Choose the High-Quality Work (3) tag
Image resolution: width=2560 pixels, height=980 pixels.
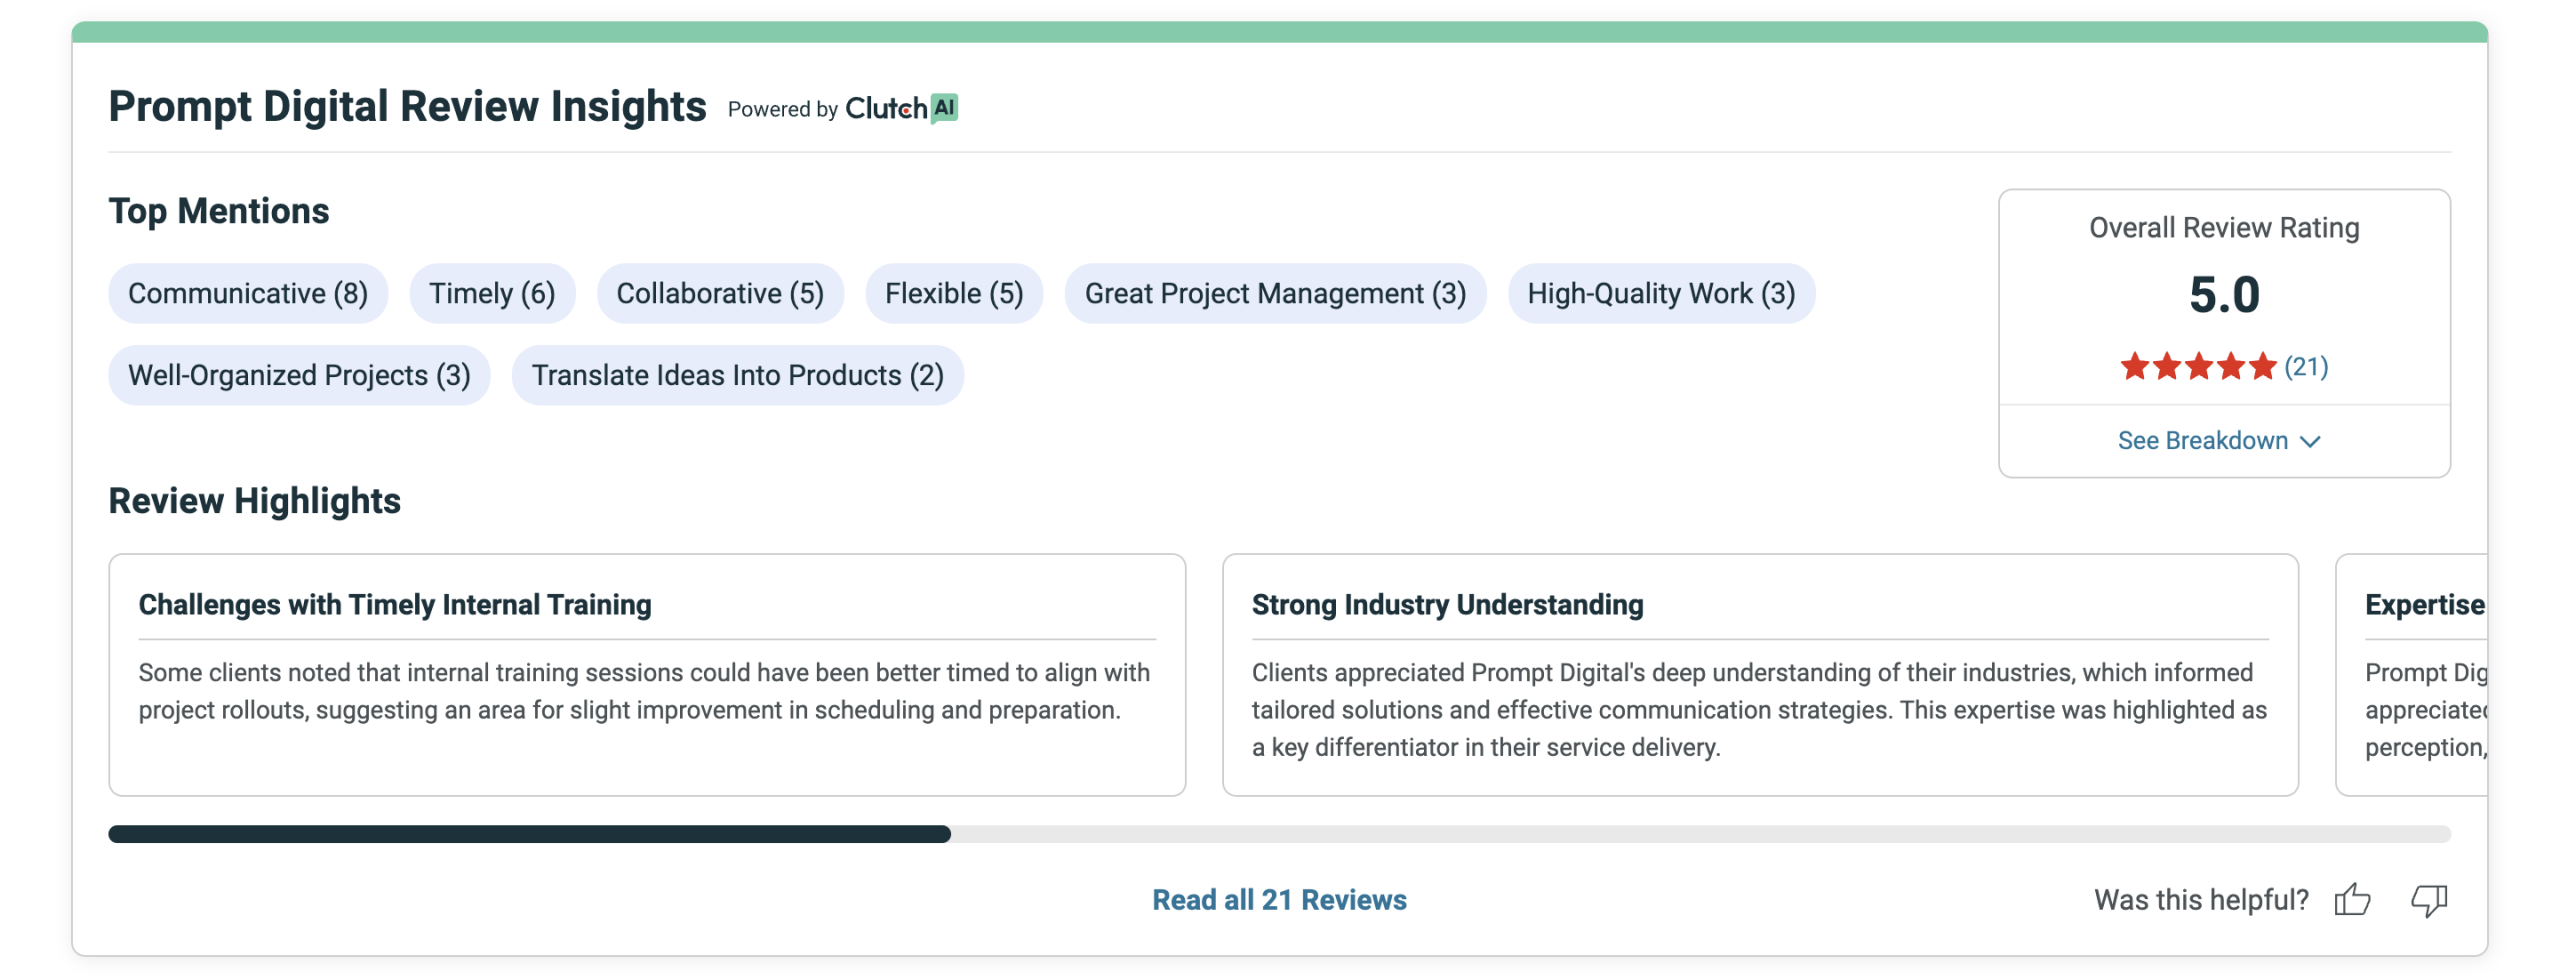(1661, 293)
